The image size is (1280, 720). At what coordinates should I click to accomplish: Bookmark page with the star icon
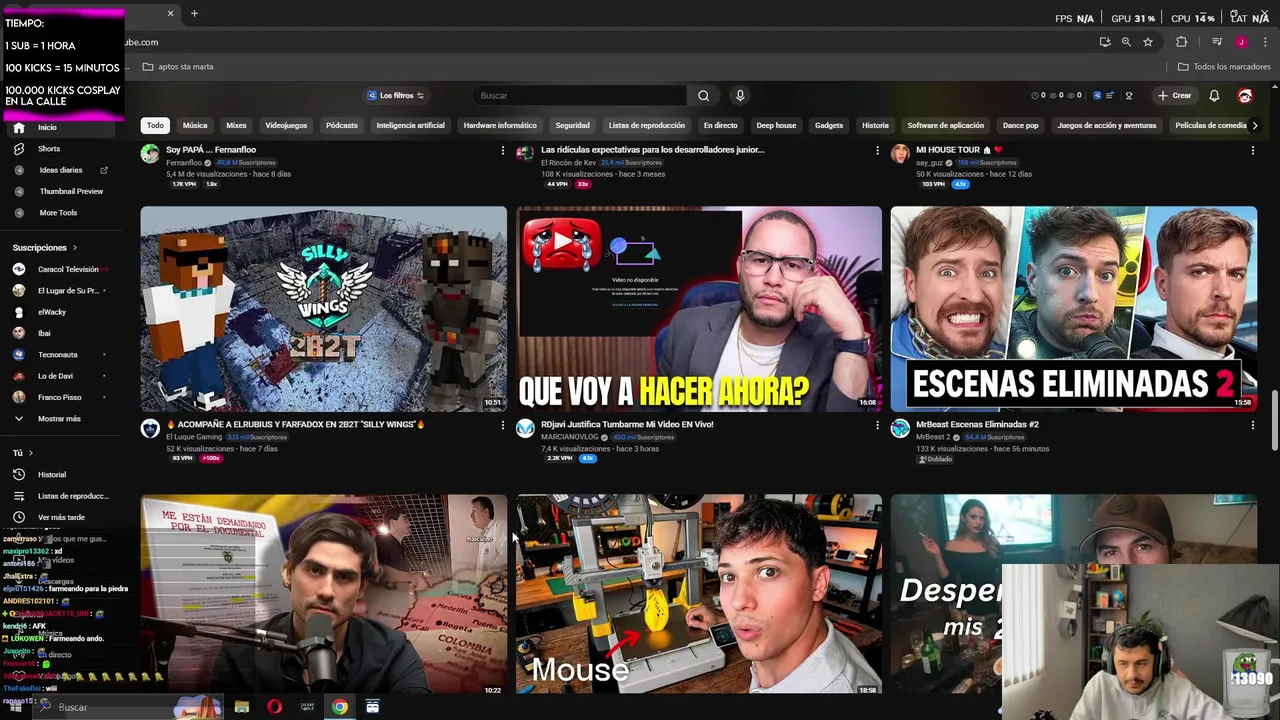point(1148,42)
